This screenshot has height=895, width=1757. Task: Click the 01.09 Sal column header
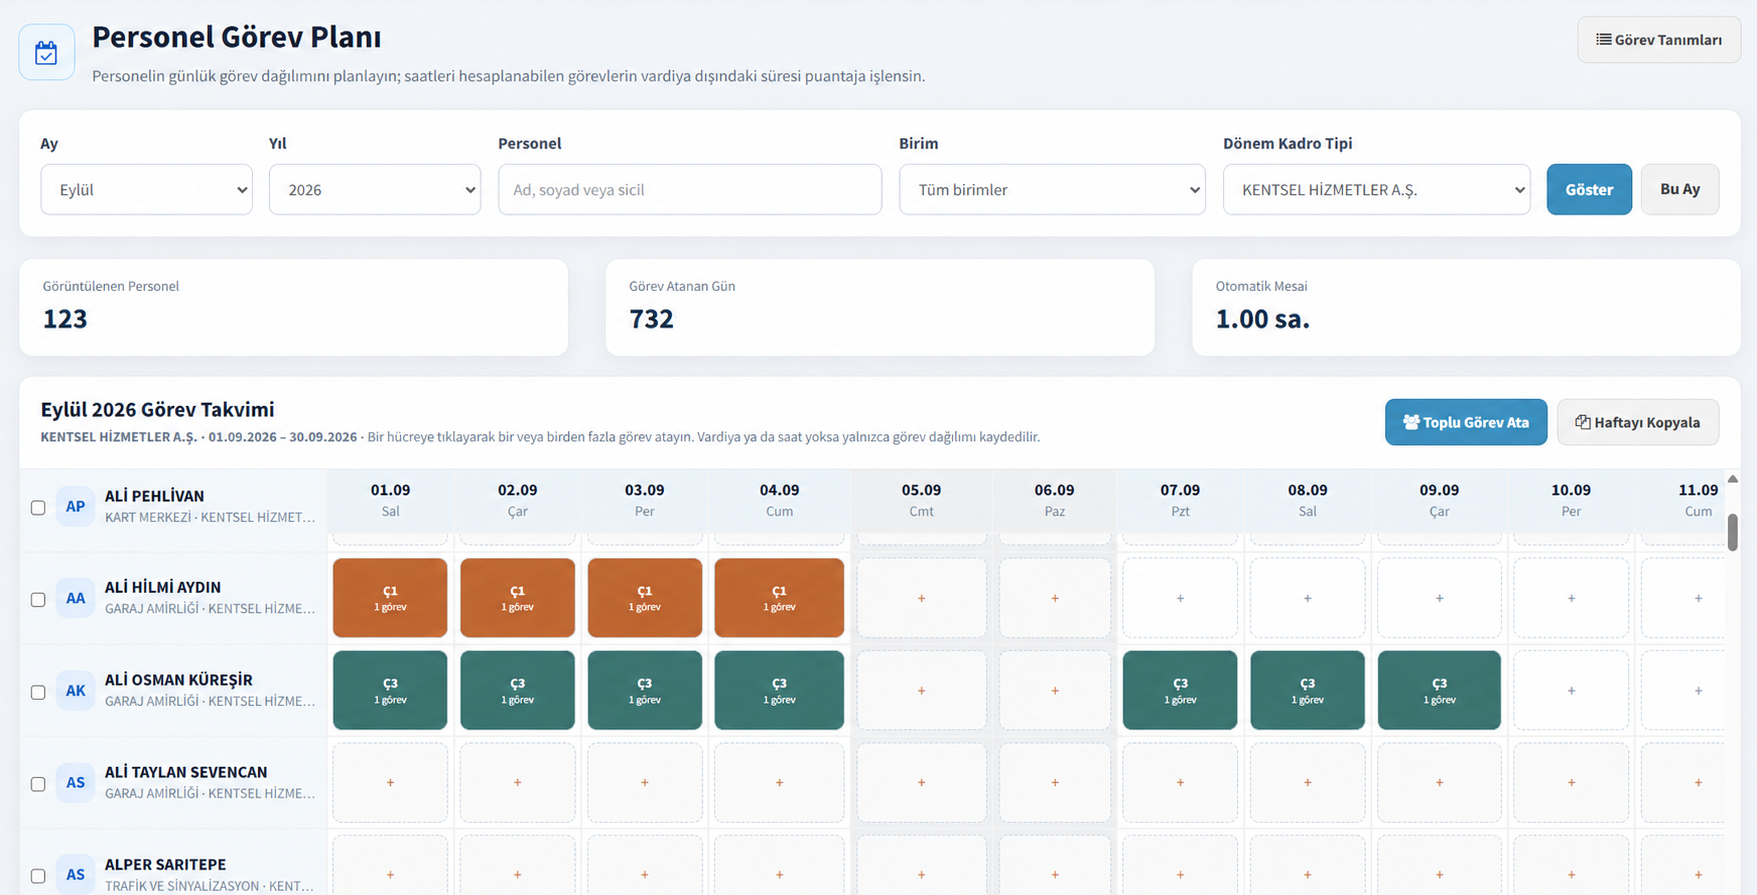[390, 500]
